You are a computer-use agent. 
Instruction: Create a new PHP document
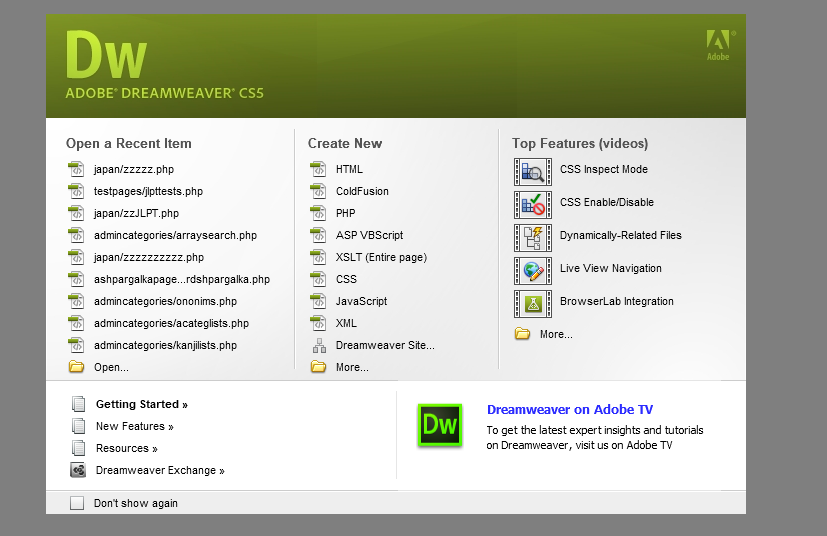coord(345,213)
